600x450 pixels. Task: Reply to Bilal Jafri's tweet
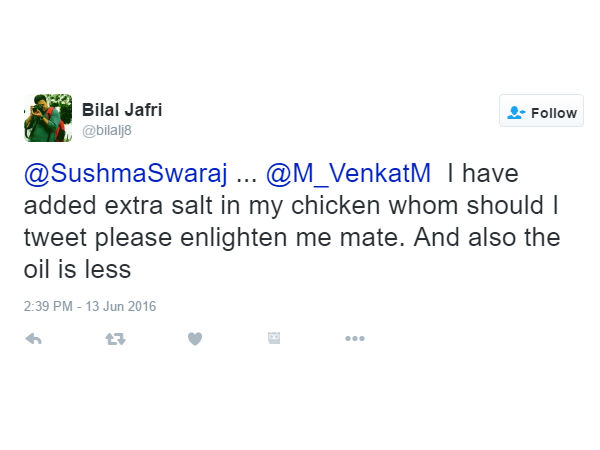33,339
